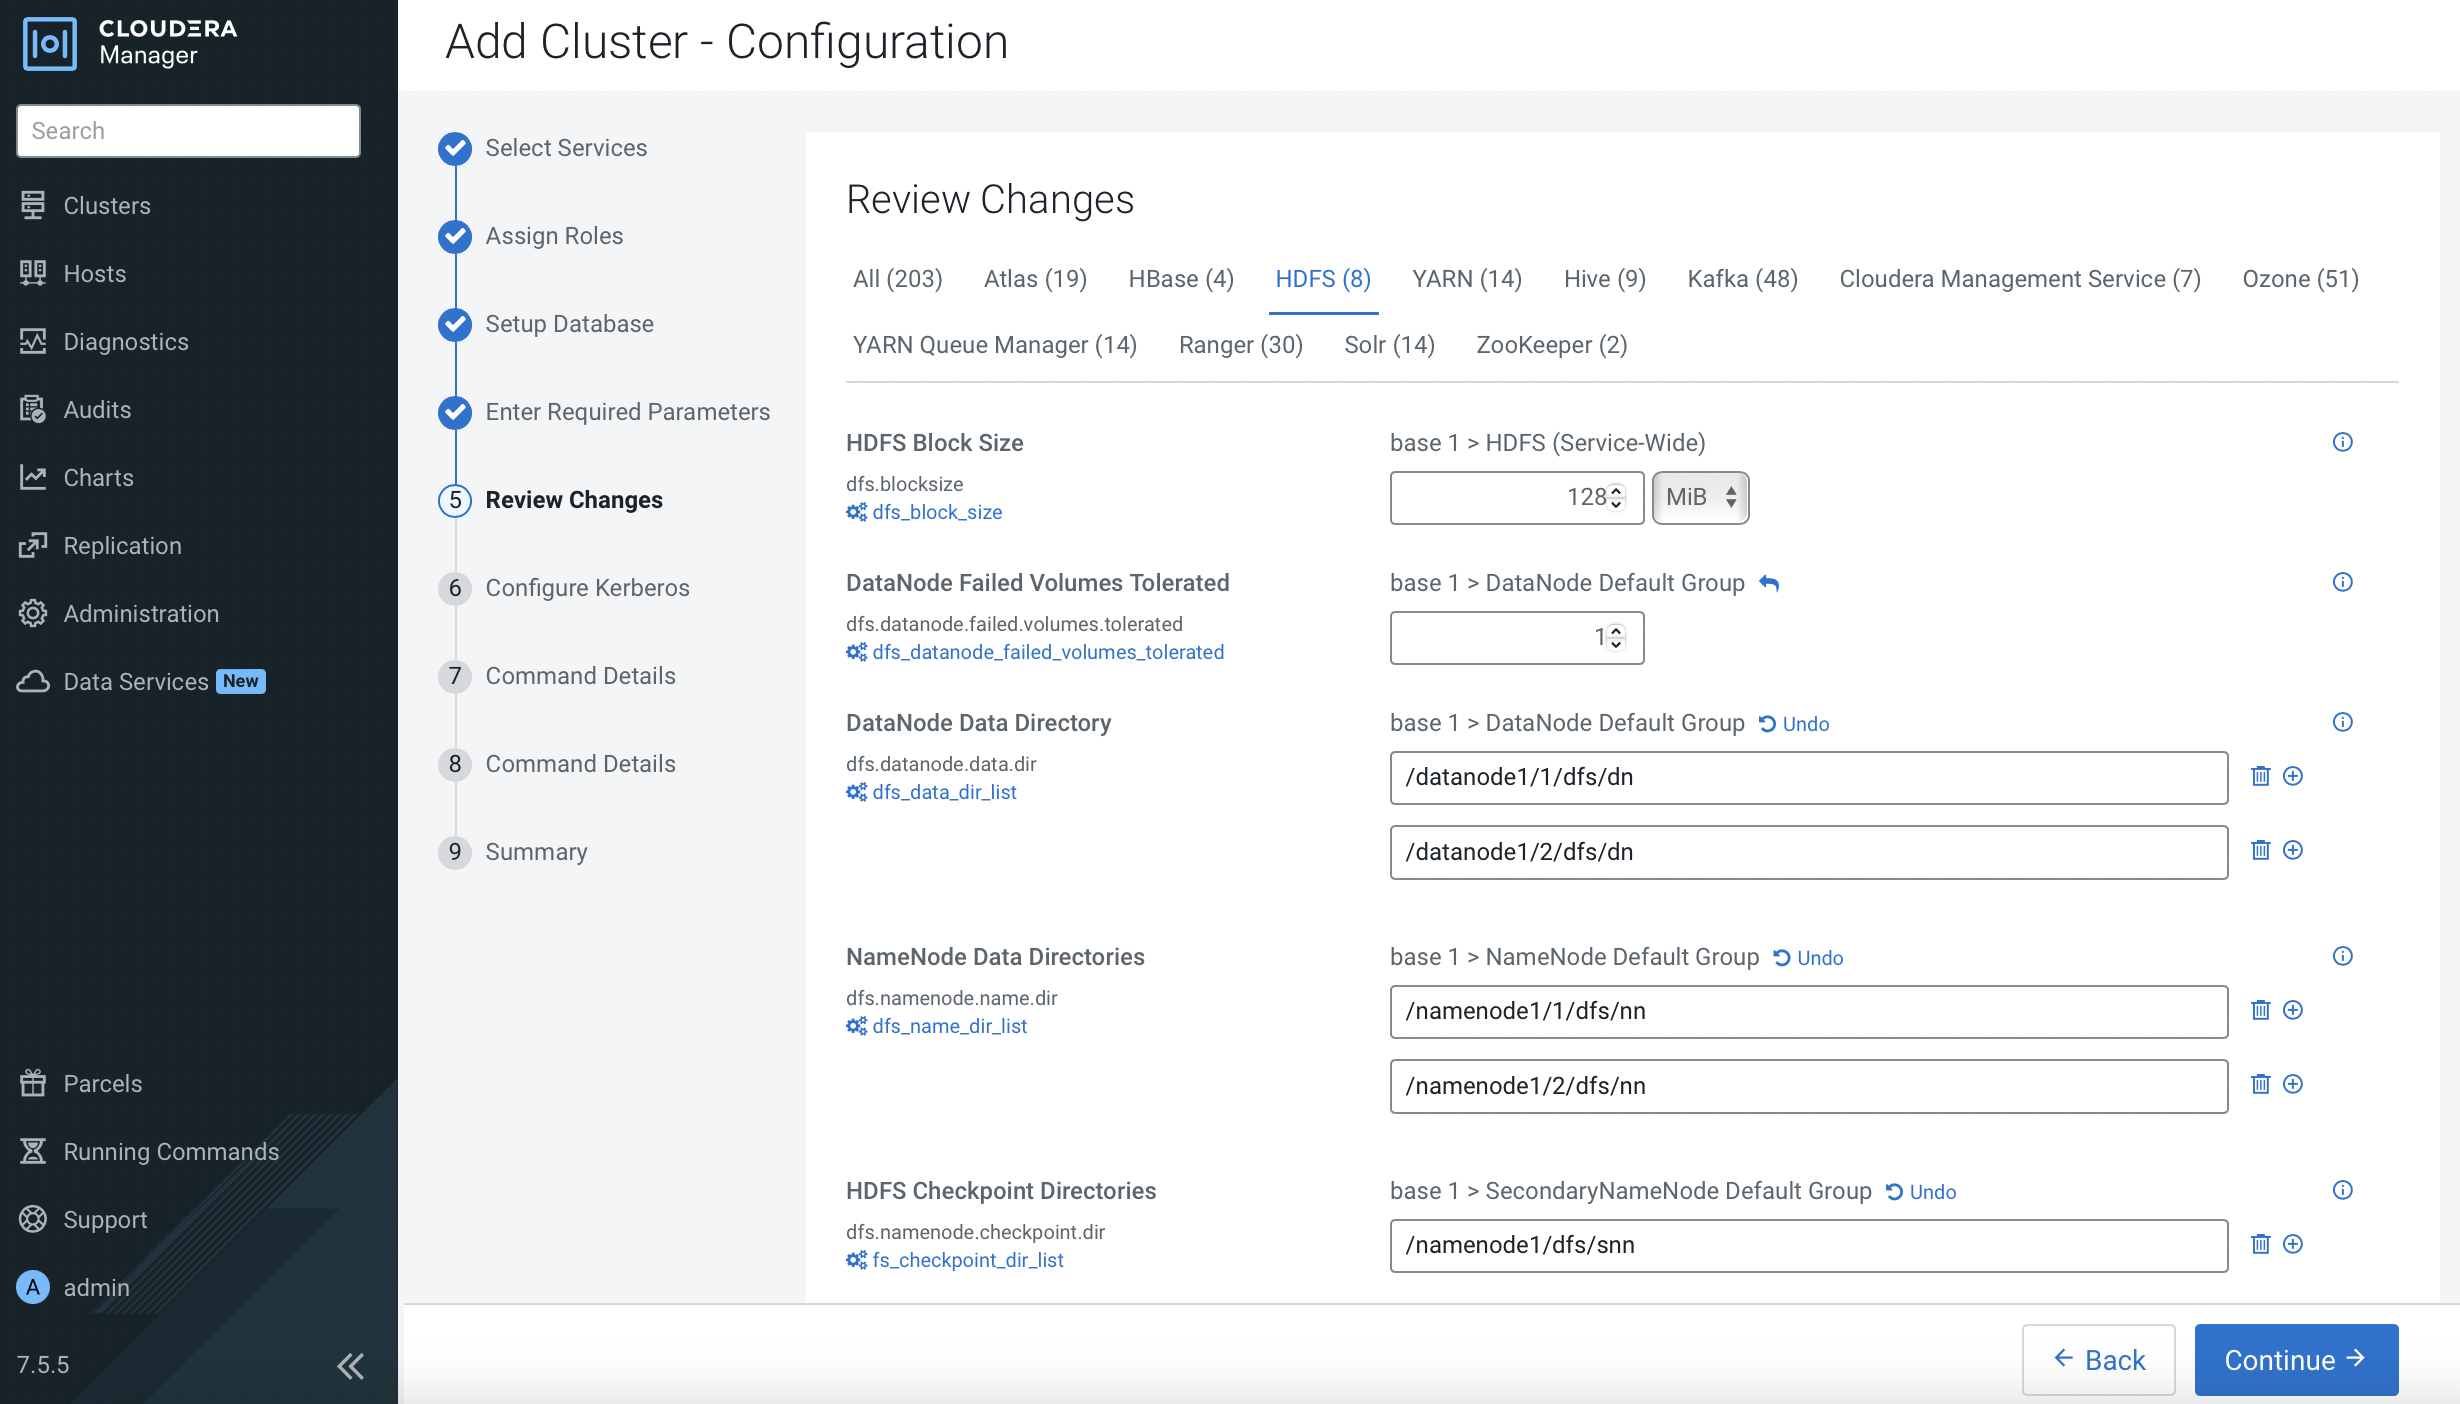Screen dimensions: 2460x1404
Task: Click the Continue button
Action: (x=2295, y=1360)
